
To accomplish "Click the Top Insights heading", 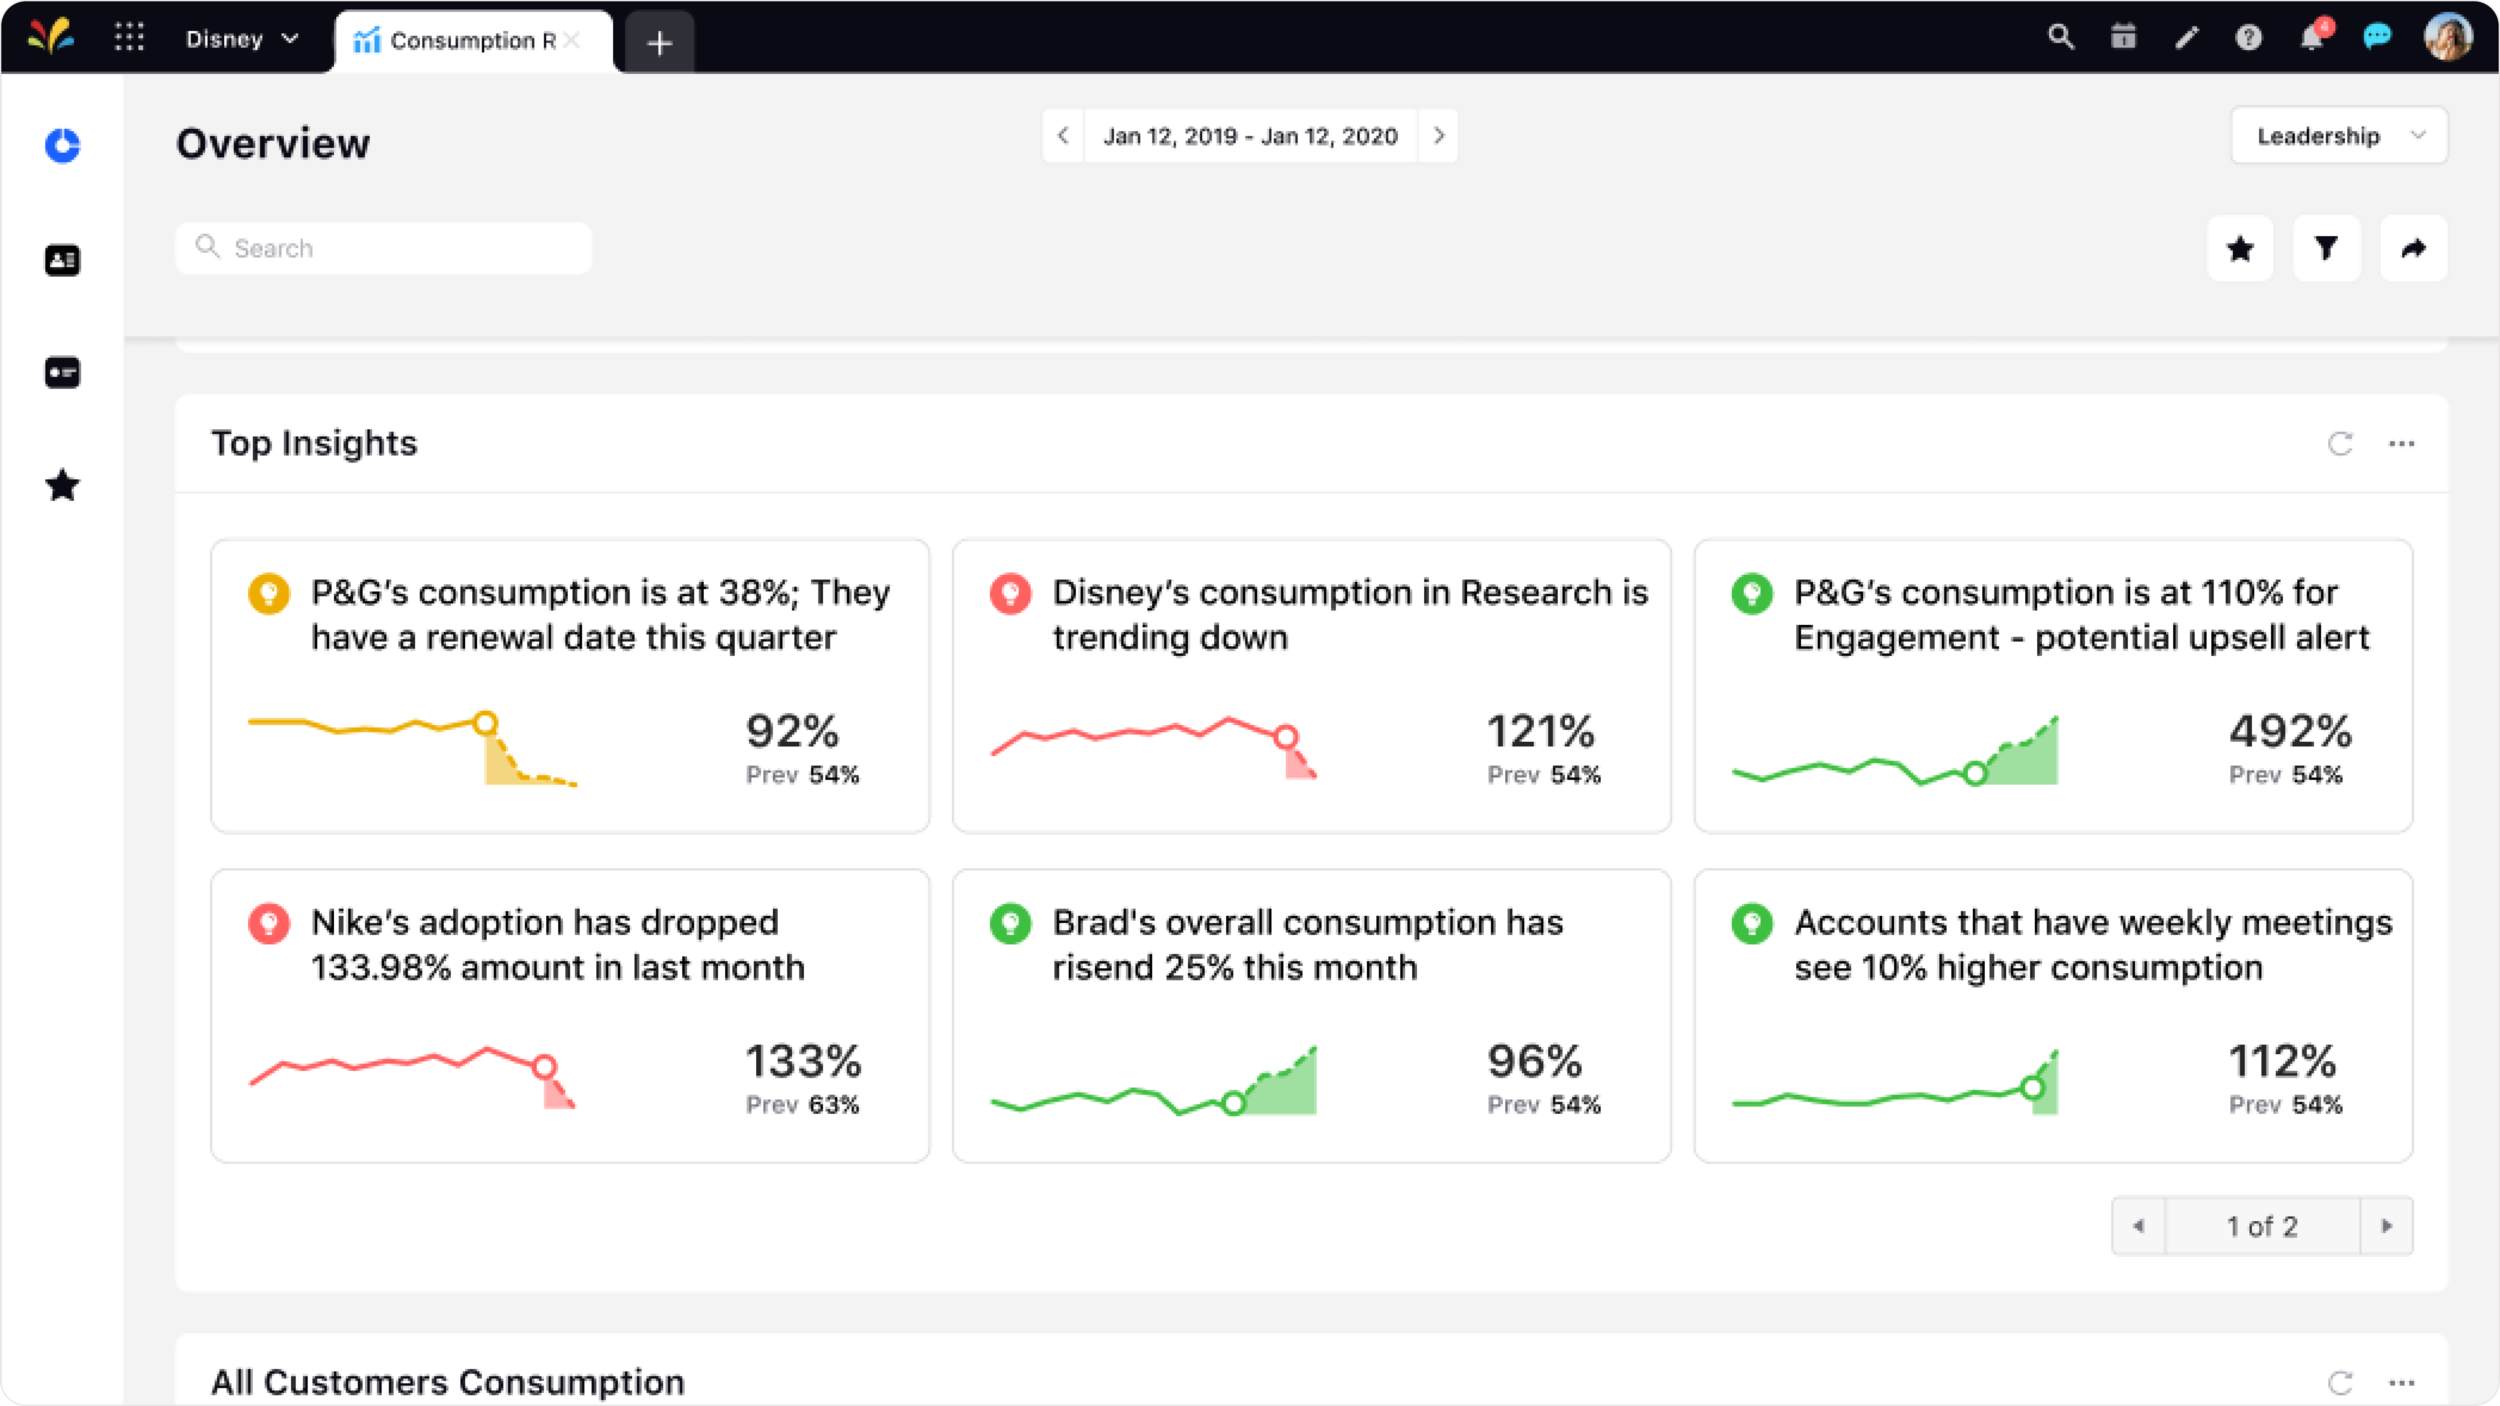I will [x=314, y=443].
